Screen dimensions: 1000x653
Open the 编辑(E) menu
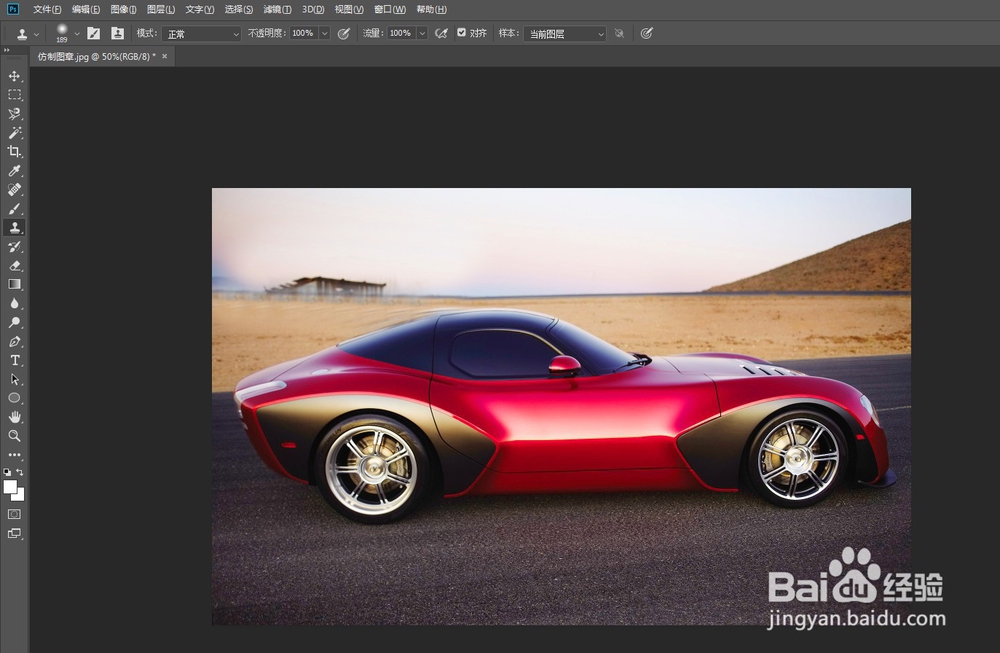[x=85, y=10]
